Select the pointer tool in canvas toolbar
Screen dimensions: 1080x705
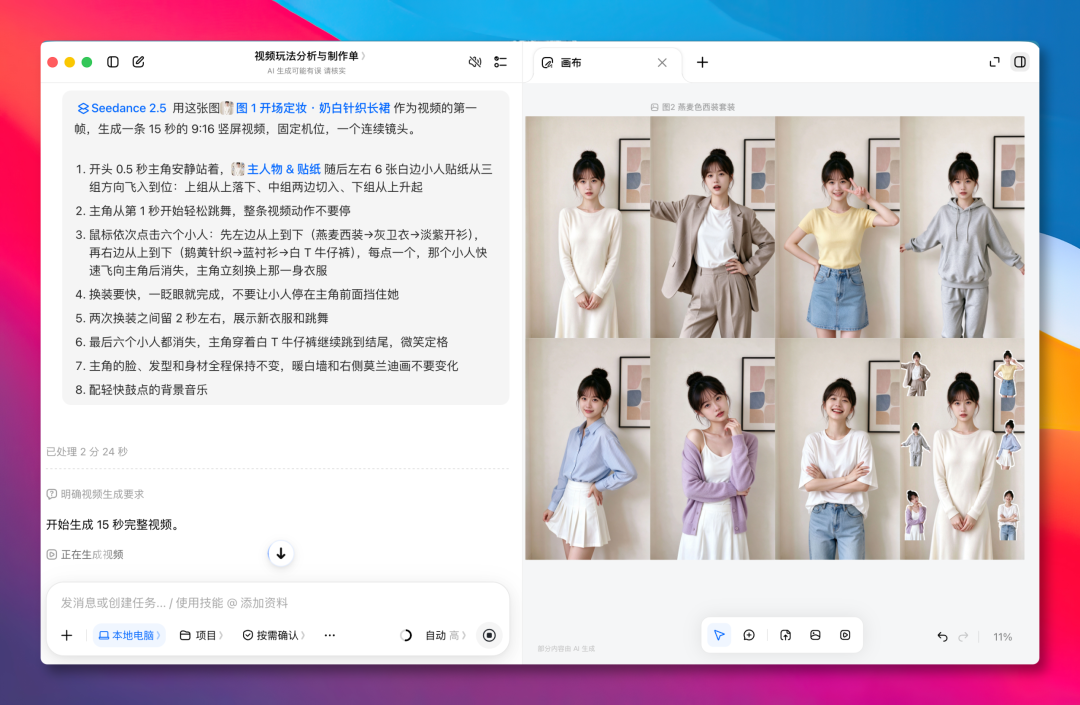point(719,635)
